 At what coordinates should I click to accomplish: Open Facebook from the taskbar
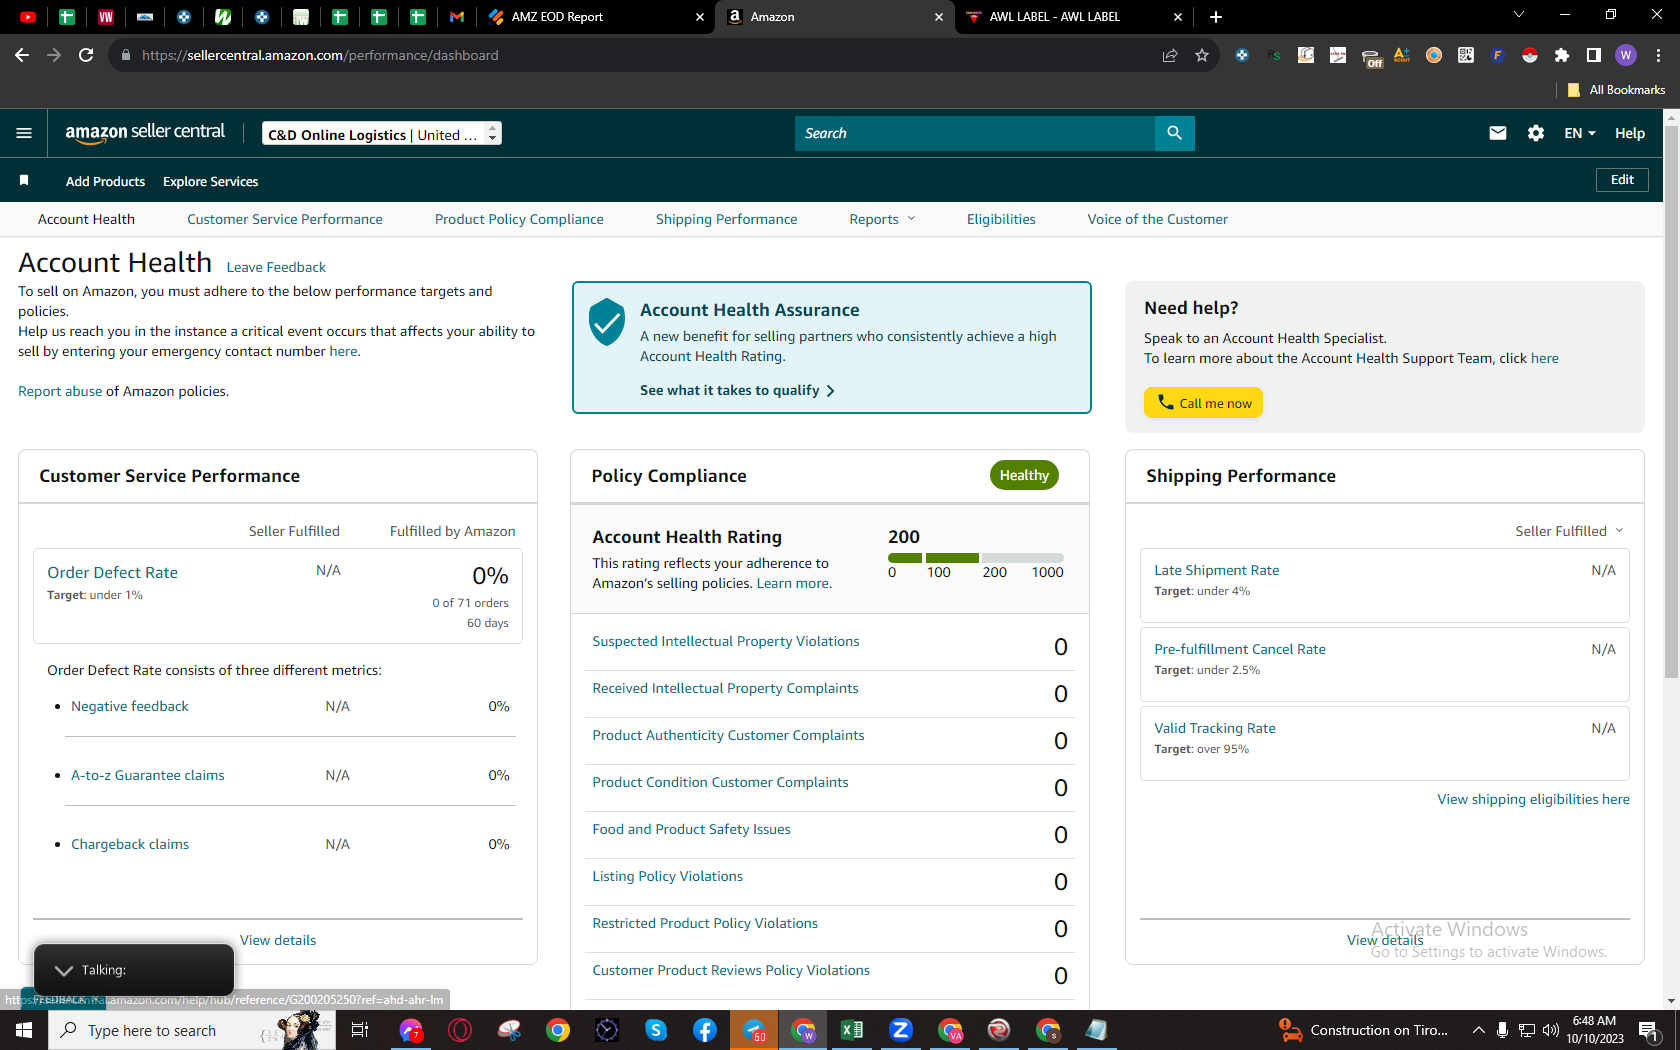pos(705,1030)
